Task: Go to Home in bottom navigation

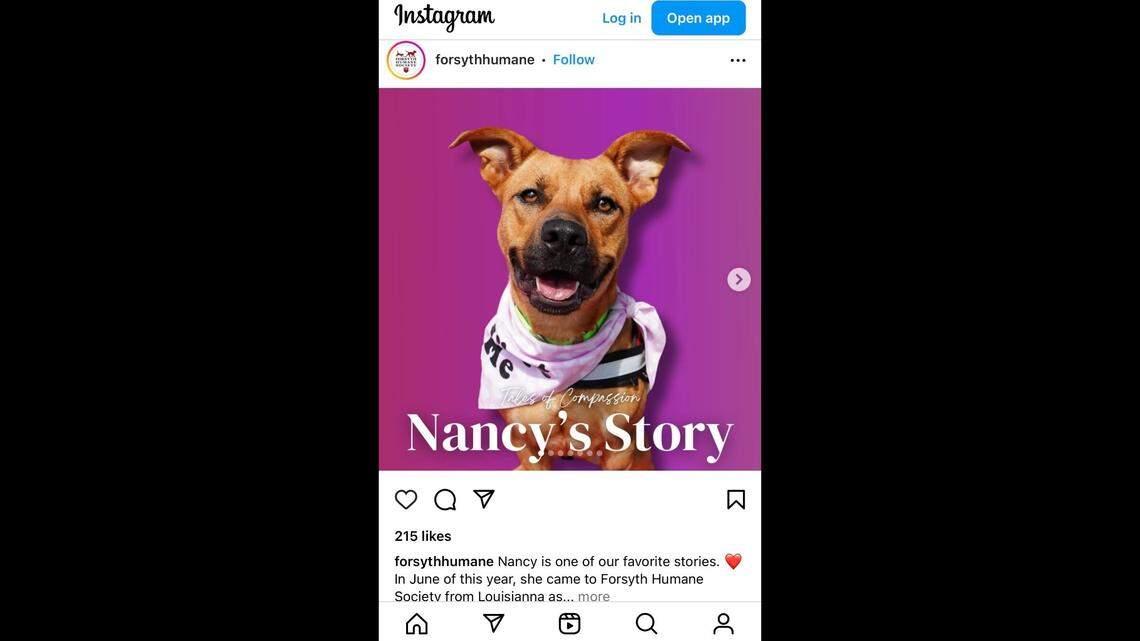Action: pyautogui.click(x=417, y=624)
